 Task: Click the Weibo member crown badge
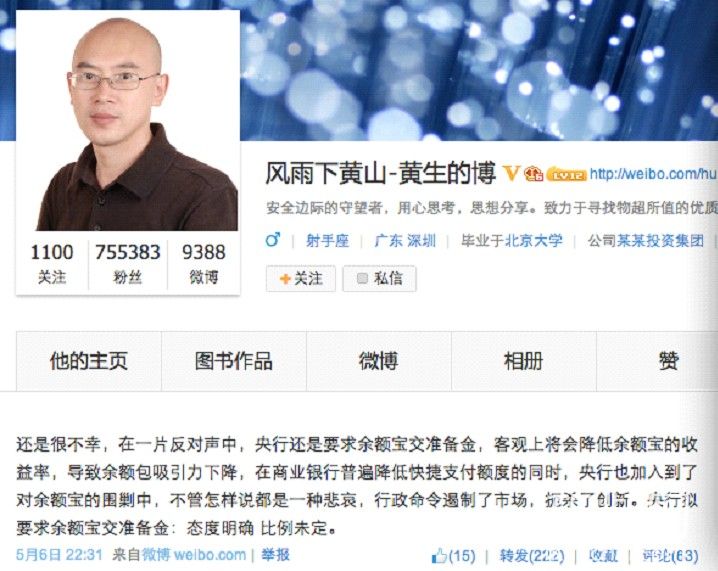click(533, 174)
